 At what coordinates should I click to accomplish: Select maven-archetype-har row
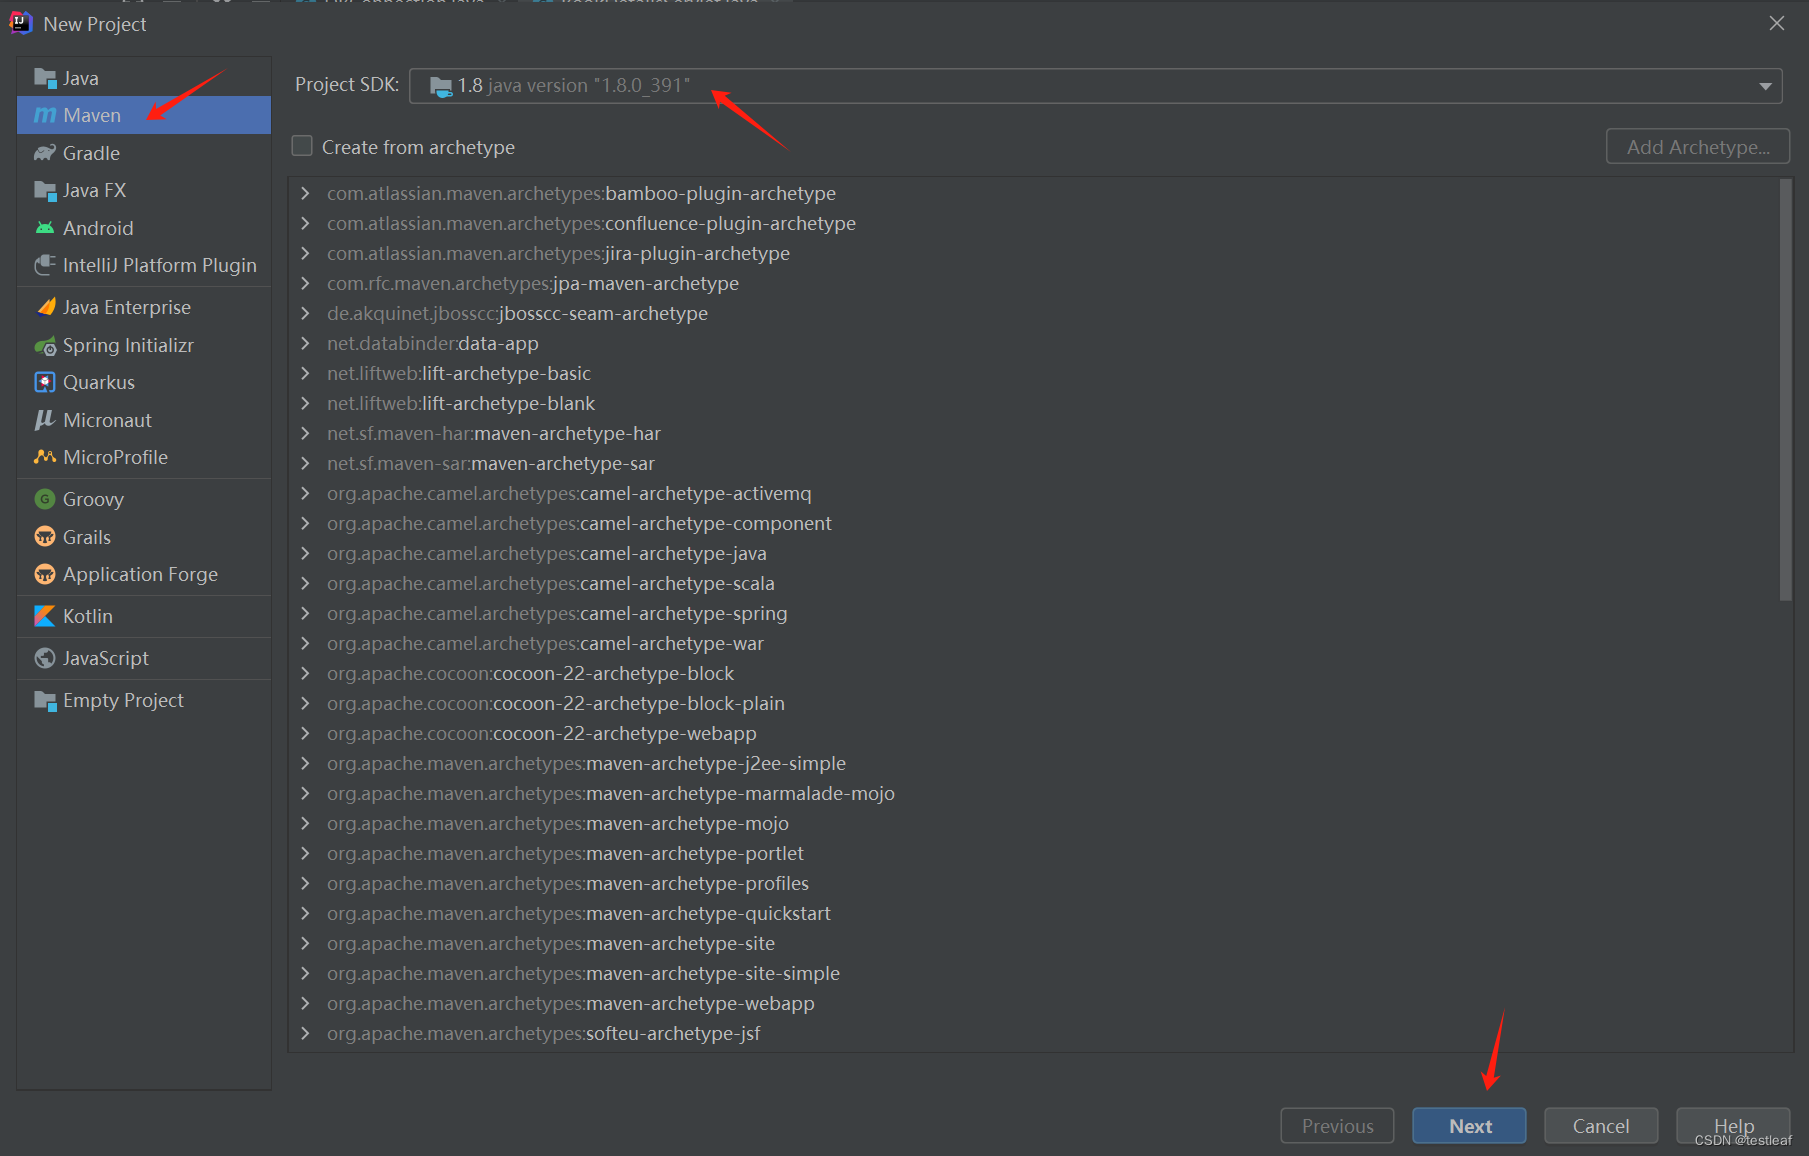click(1034, 433)
